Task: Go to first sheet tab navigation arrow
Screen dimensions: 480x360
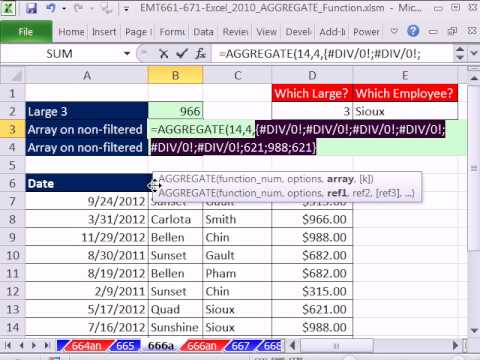Action: pyautogui.click(x=8, y=345)
